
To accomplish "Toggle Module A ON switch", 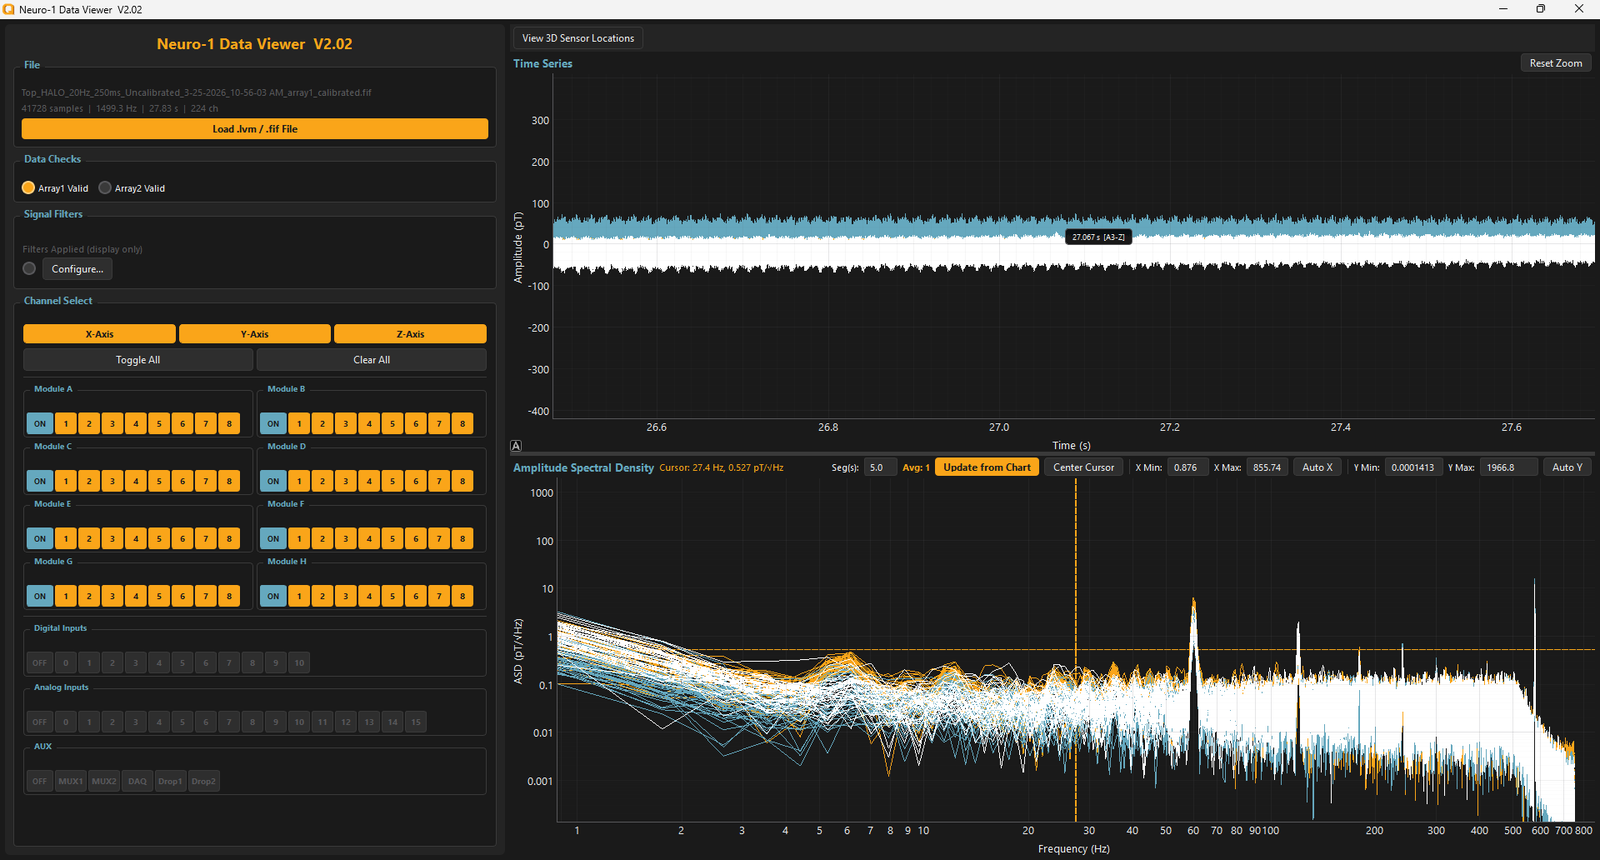I will (x=40, y=424).
